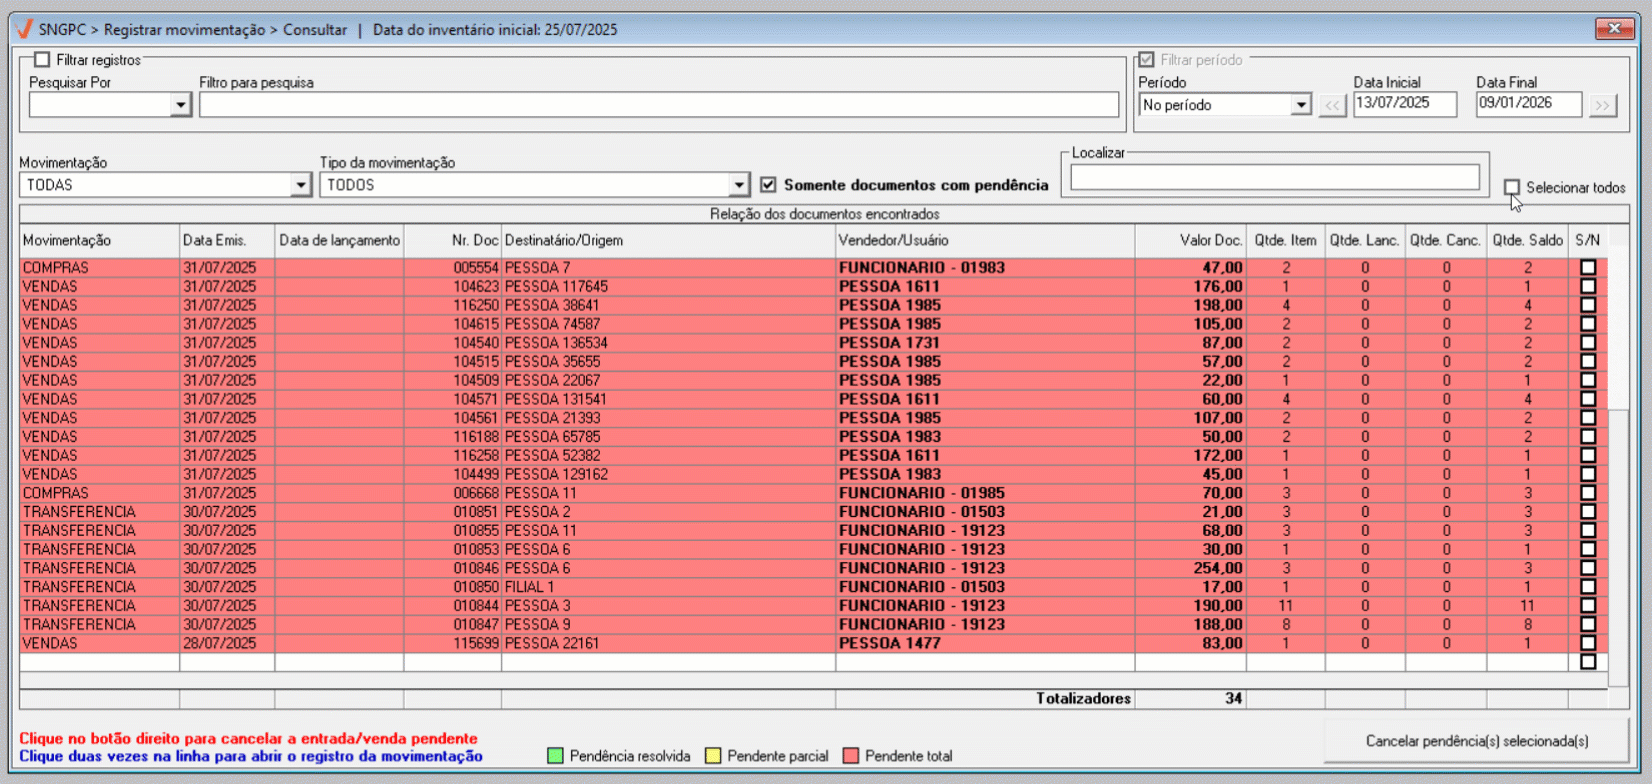
Task: Select document number 104571 cell
Action: pyautogui.click(x=452, y=399)
